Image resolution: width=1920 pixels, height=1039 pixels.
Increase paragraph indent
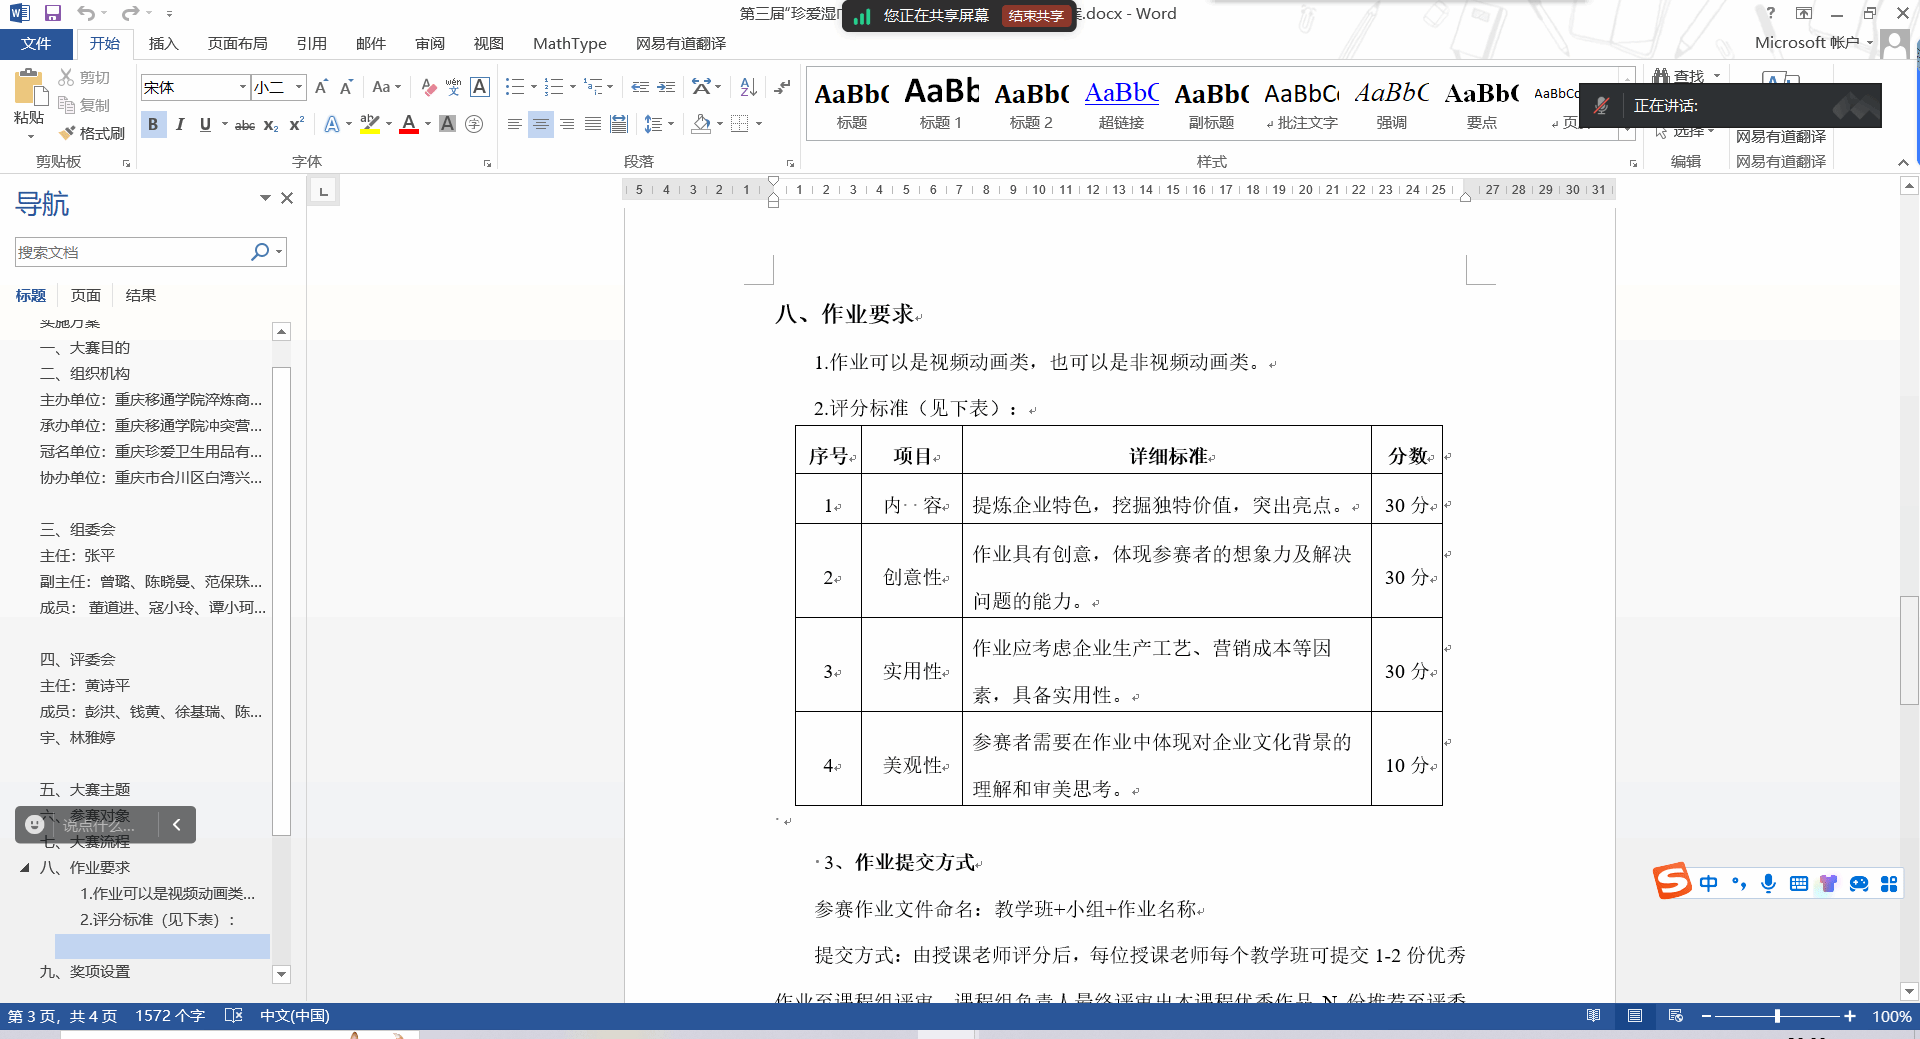(x=666, y=87)
